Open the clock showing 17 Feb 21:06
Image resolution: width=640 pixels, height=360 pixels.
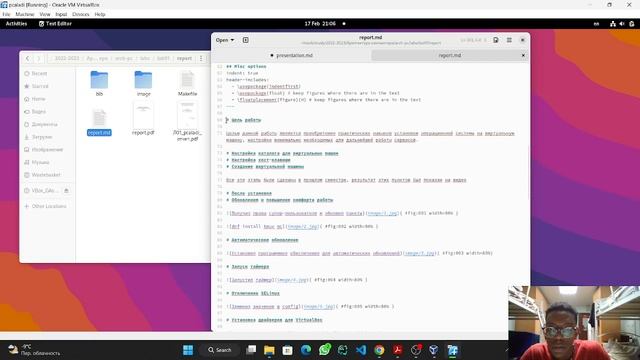tap(320, 24)
